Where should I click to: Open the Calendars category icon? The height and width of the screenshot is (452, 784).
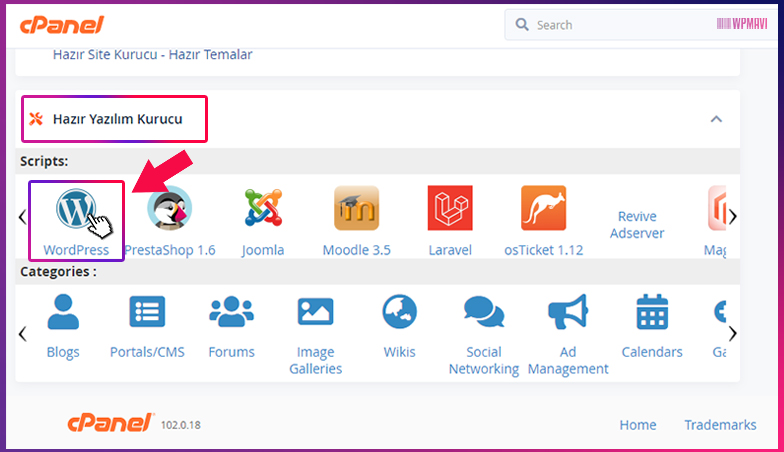(652, 312)
